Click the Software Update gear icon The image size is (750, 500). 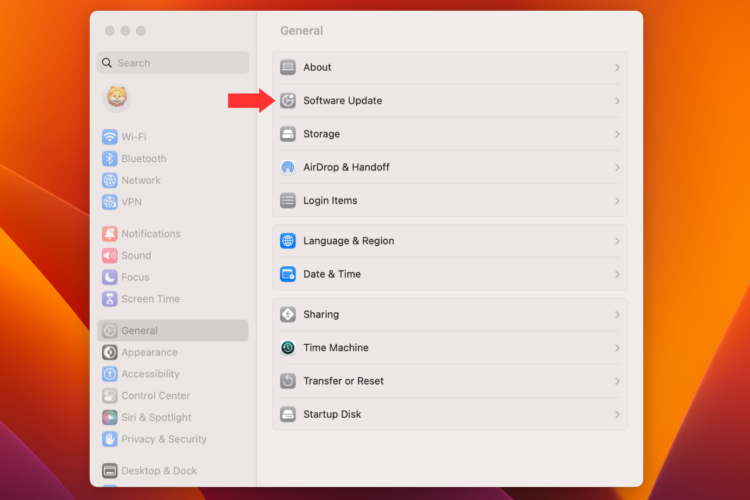point(288,100)
